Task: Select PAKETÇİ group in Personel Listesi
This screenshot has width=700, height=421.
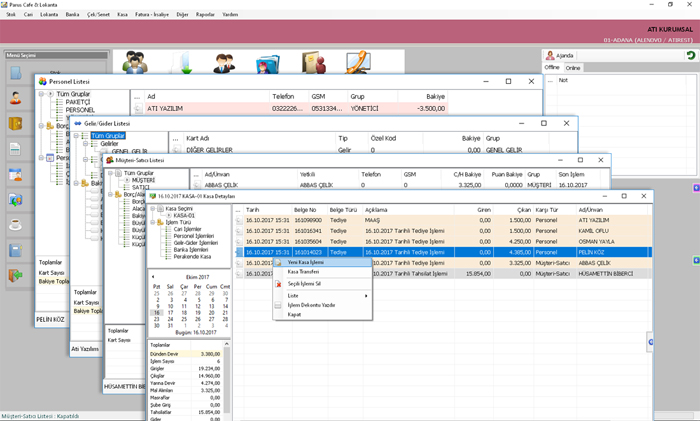Action: click(x=78, y=102)
